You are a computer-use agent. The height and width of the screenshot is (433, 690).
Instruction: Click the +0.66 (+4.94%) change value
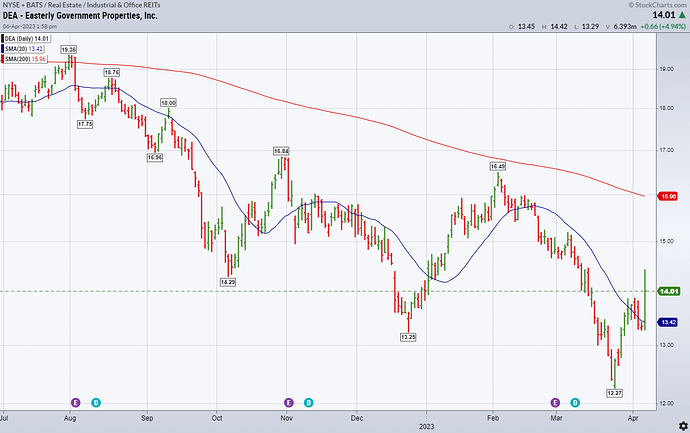(x=663, y=26)
